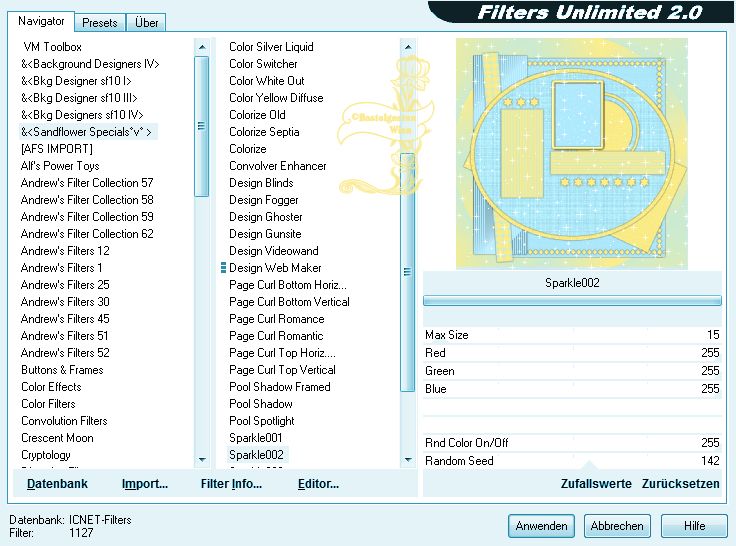The height and width of the screenshot is (546, 736).
Task: Select Crescent Moon category
Action: [57, 438]
